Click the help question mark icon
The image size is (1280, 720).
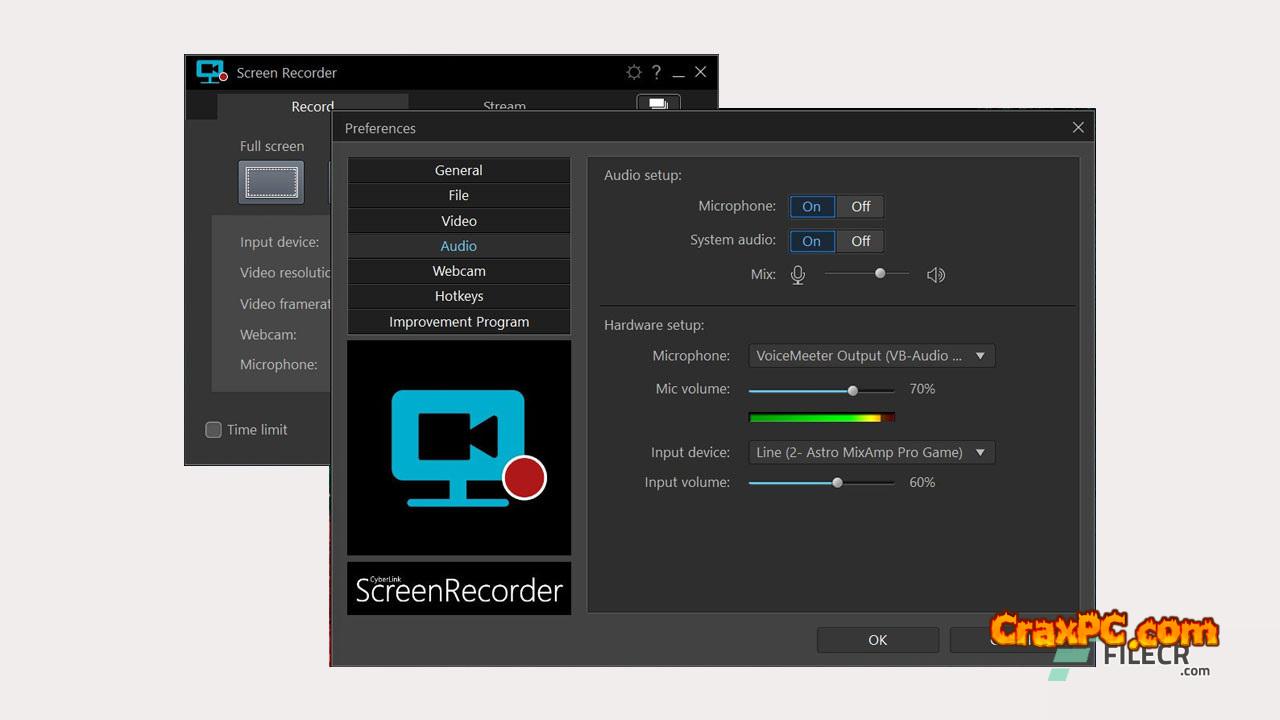[656, 72]
